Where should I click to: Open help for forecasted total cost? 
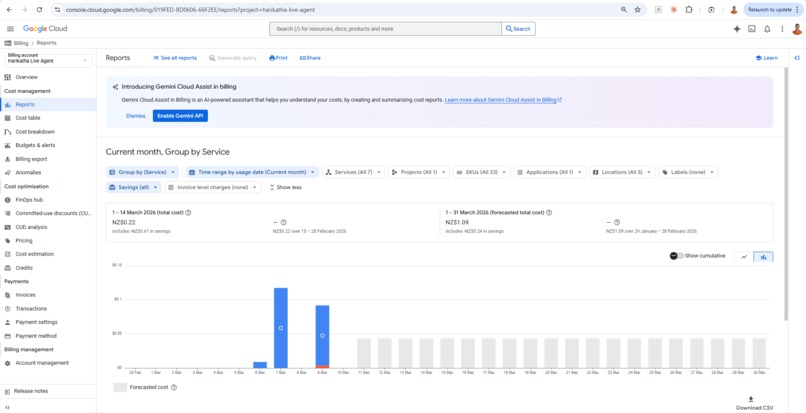549,212
